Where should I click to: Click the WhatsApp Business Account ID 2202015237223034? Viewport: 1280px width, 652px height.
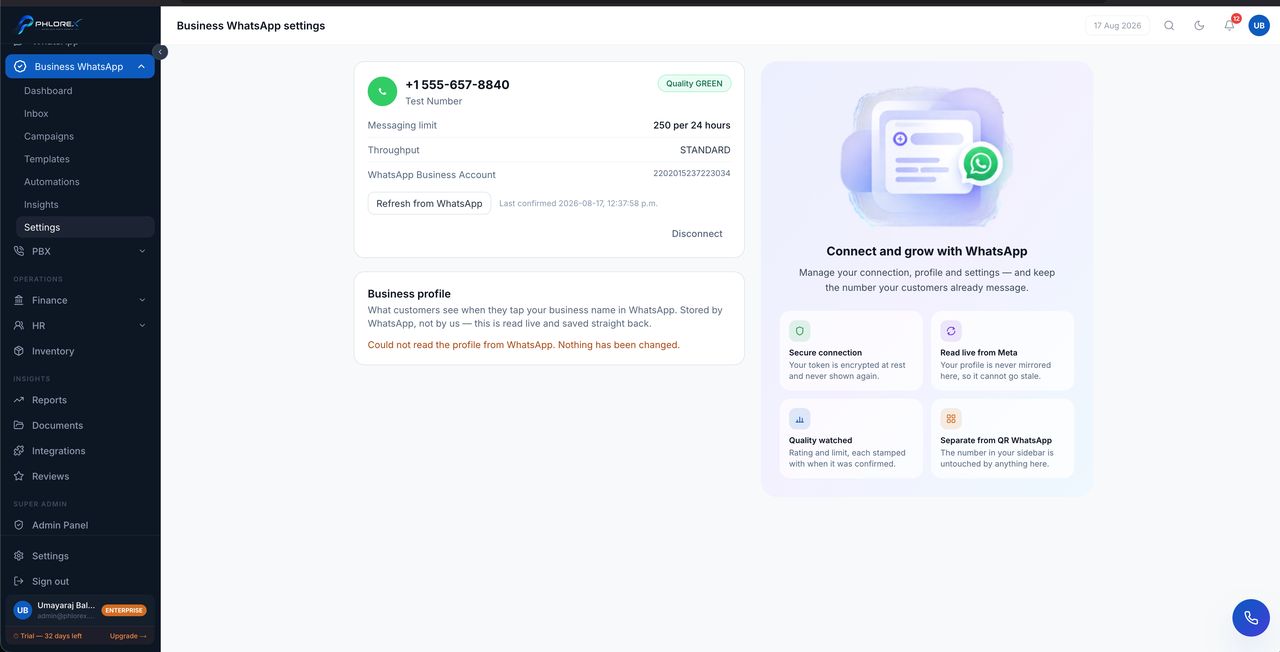pos(692,173)
